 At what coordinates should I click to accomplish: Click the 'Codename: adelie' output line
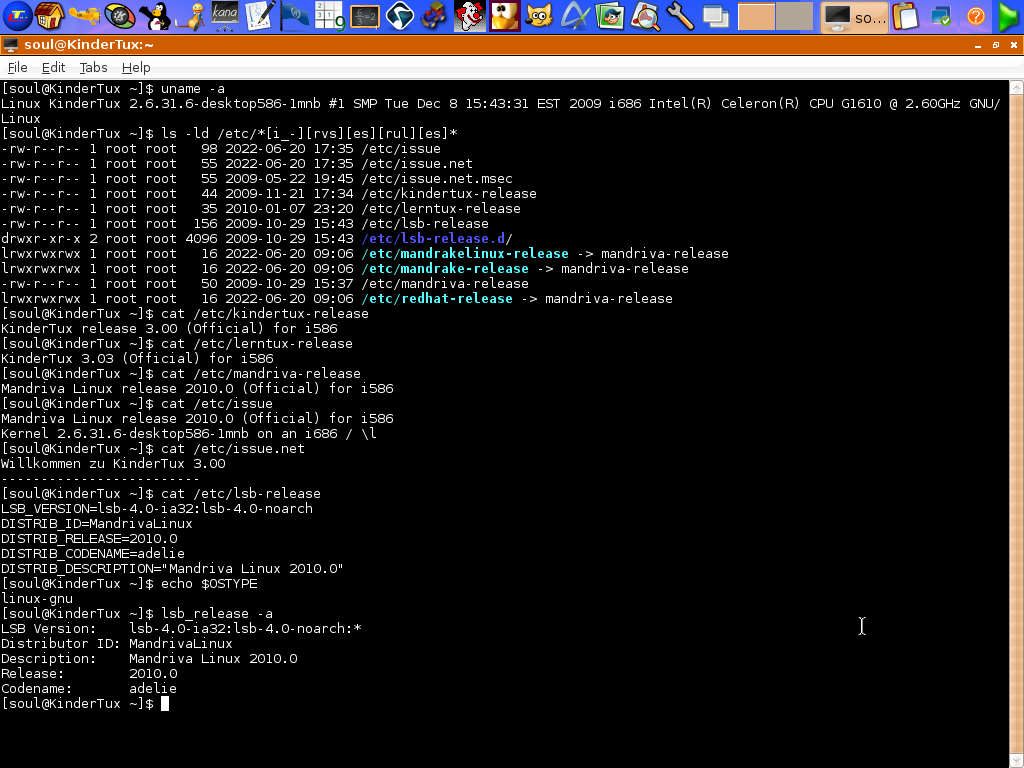[89, 689]
